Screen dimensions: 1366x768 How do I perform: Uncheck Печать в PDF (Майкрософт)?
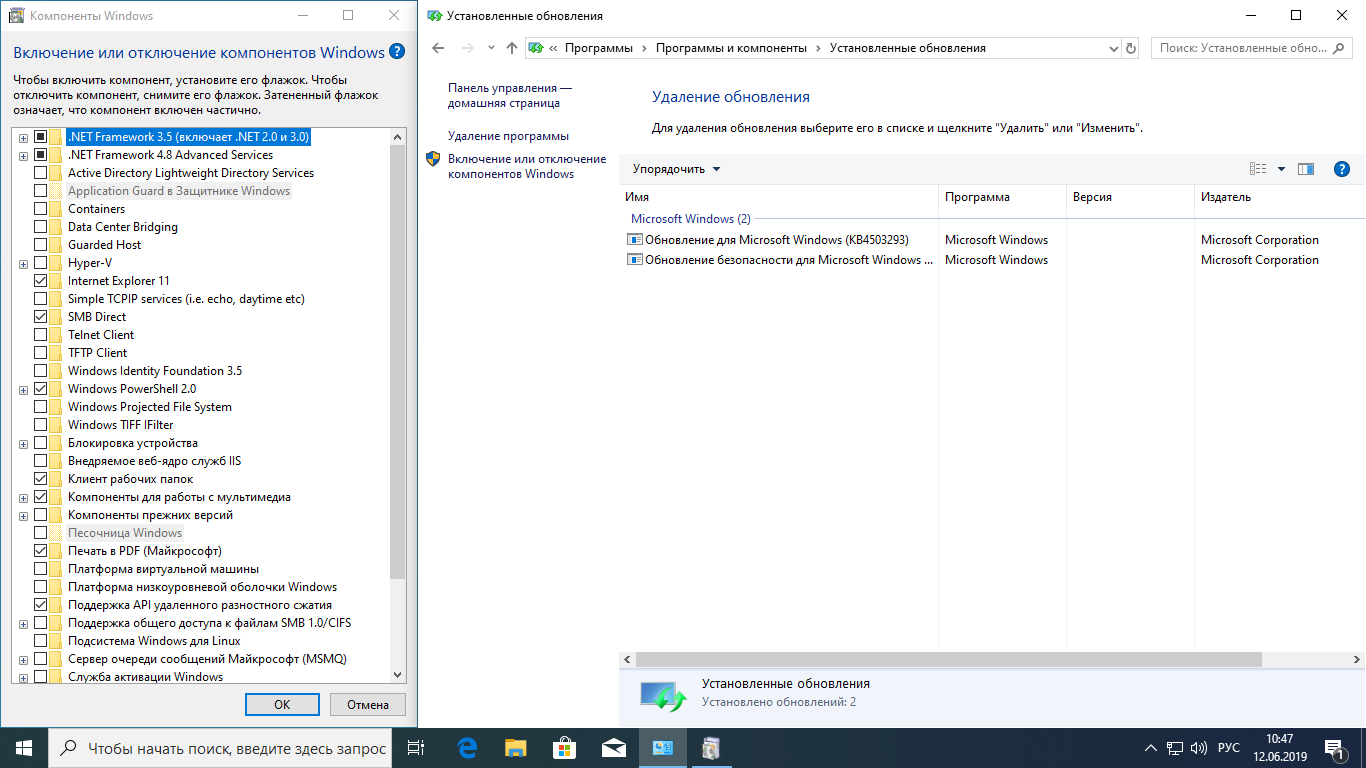(x=40, y=551)
